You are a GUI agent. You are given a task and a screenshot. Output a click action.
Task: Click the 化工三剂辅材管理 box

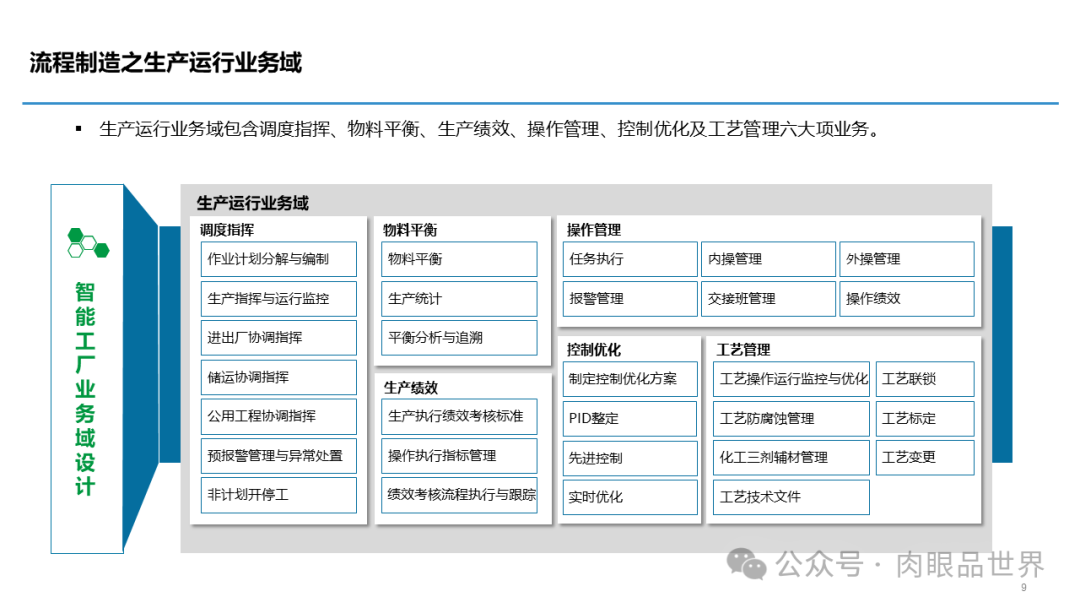791,458
